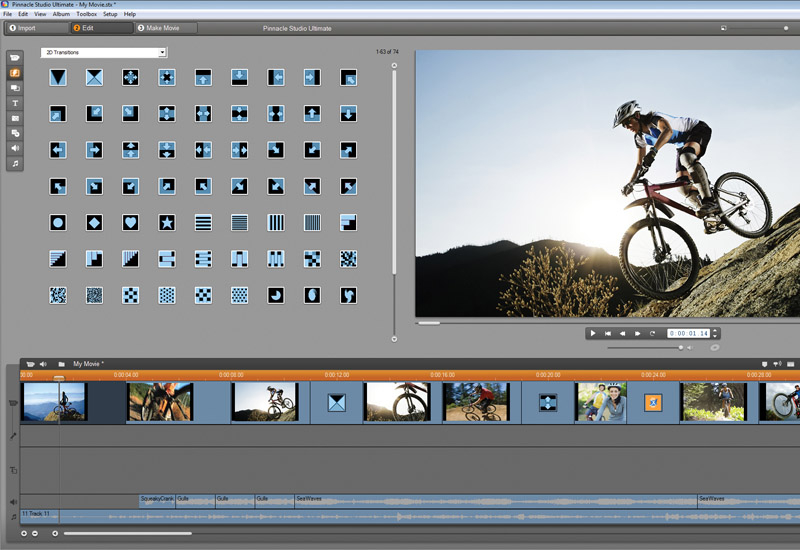Show the titles album section (T icon)

pos(15,103)
